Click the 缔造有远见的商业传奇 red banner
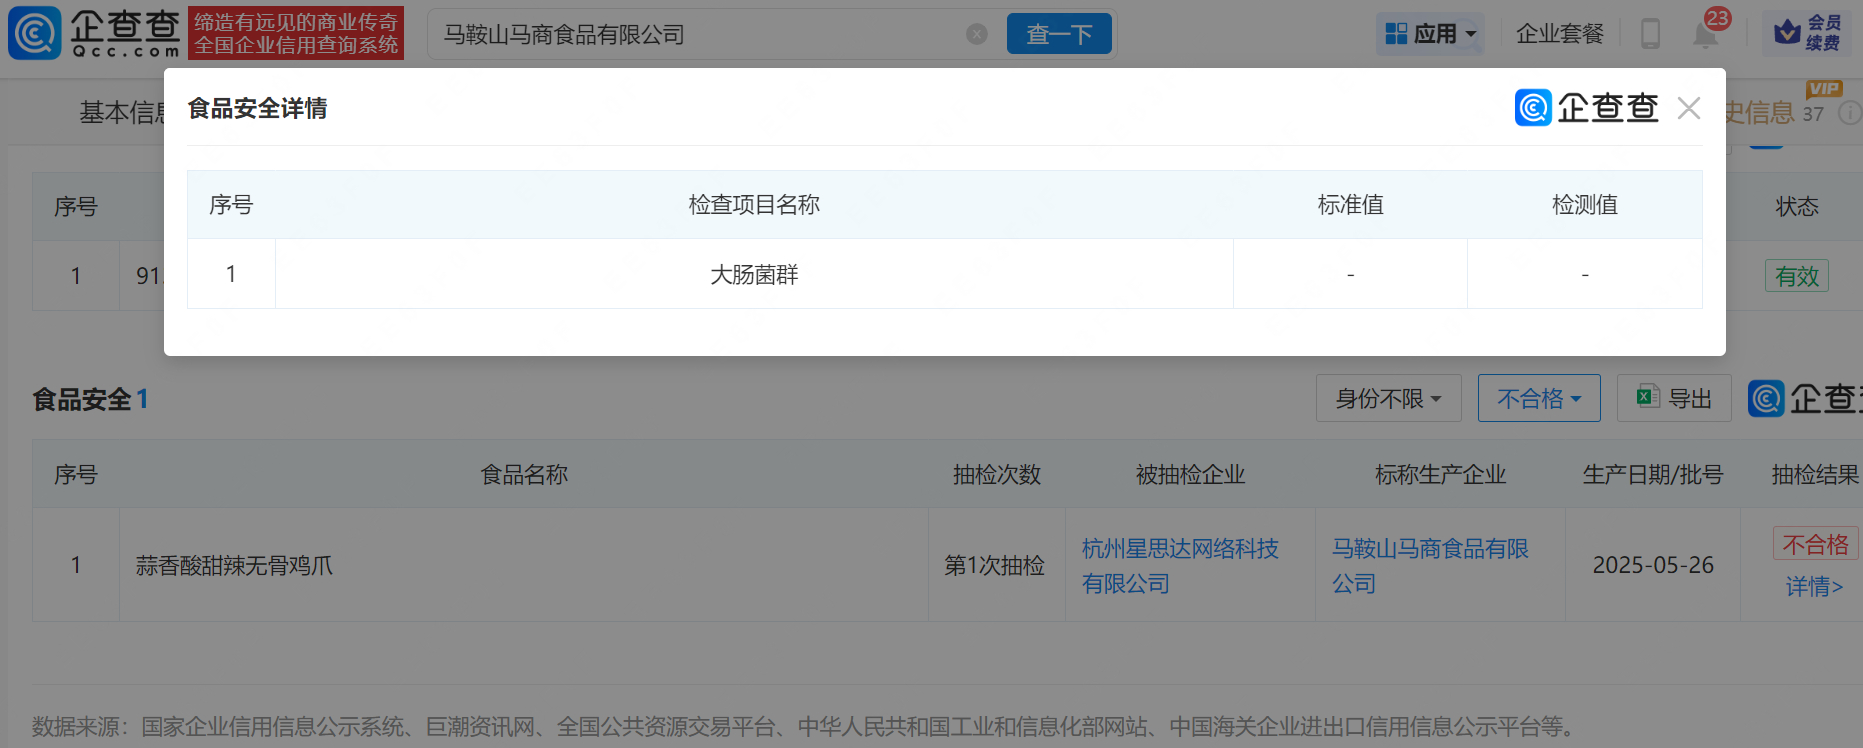Image resolution: width=1863 pixels, height=748 pixels. click(x=296, y=33)
